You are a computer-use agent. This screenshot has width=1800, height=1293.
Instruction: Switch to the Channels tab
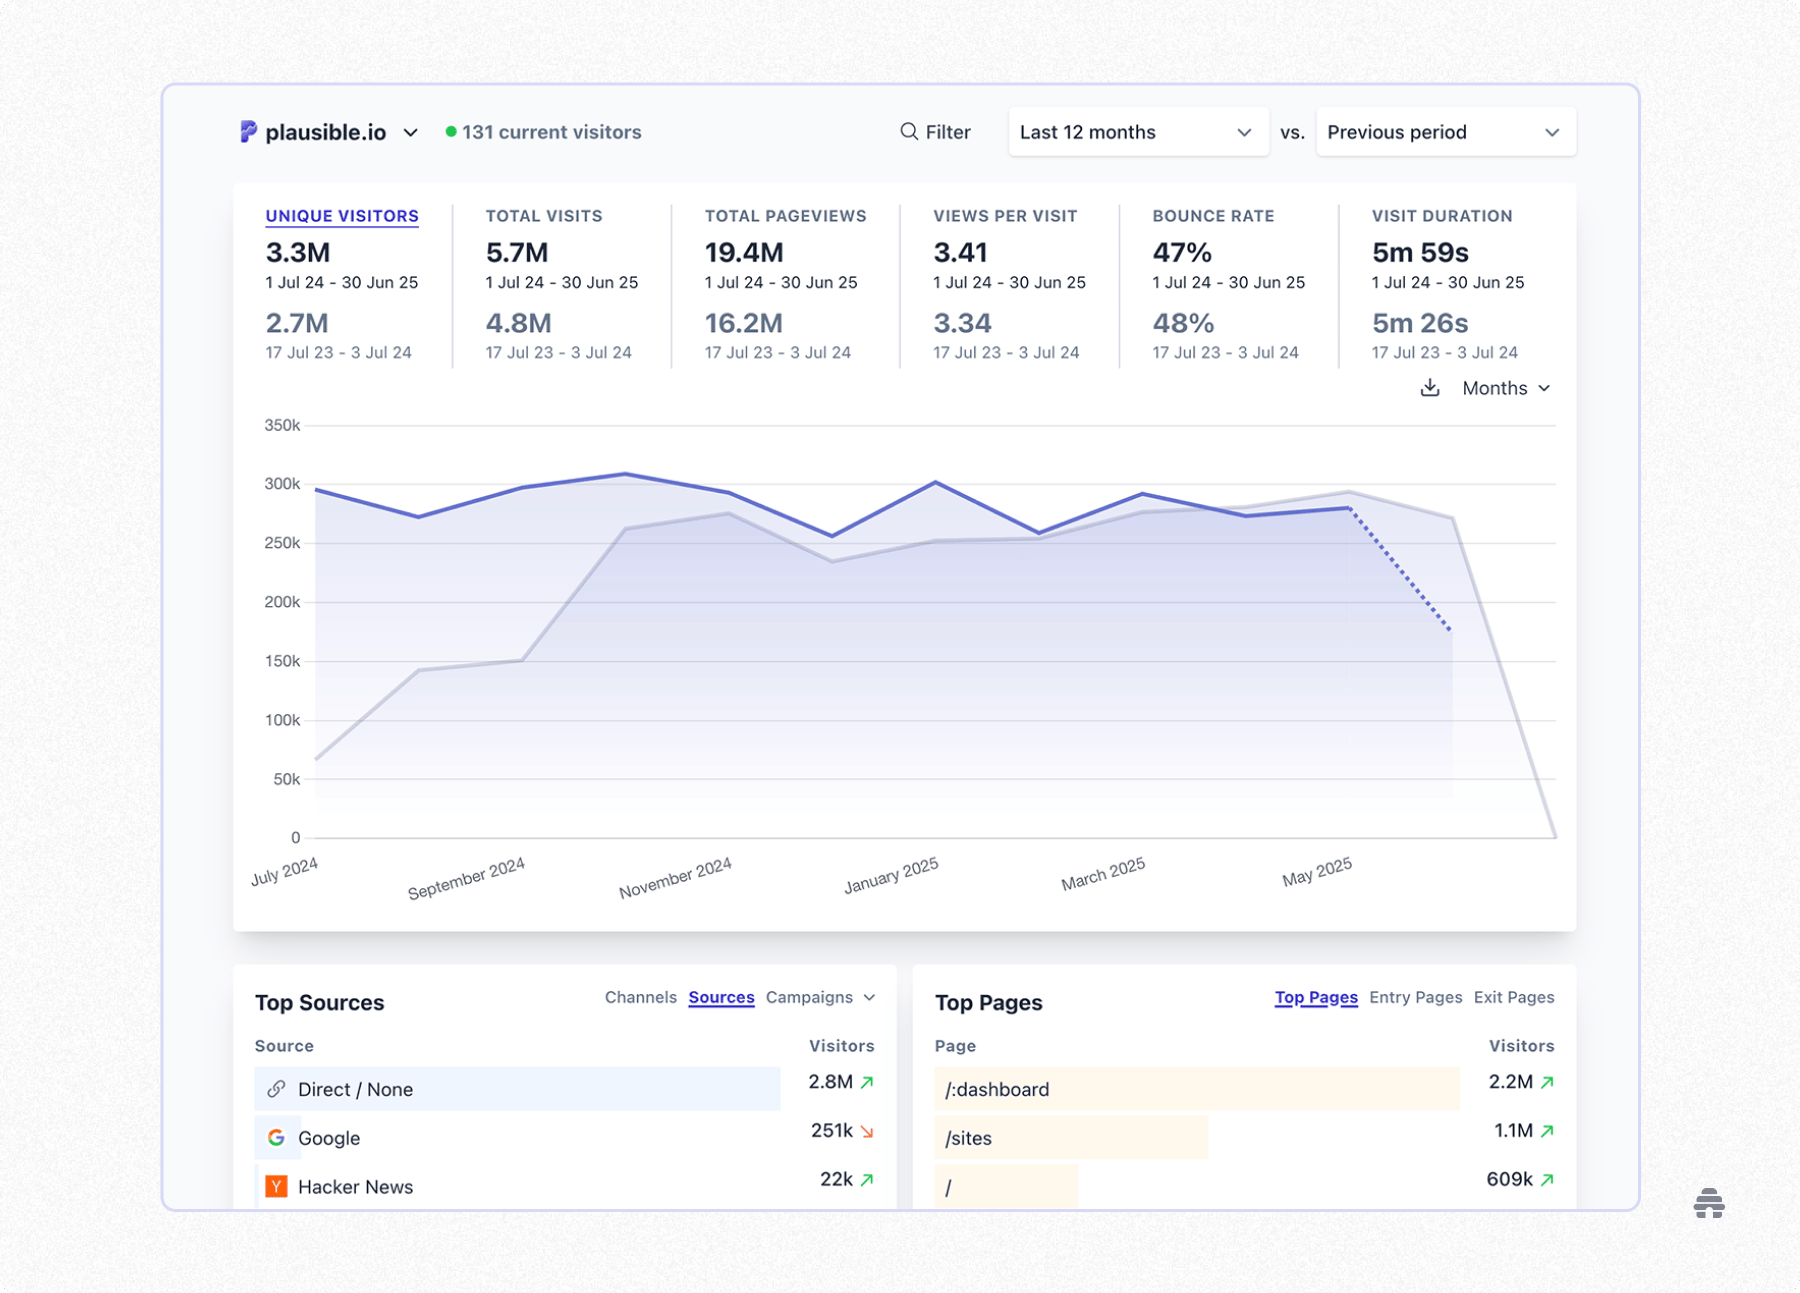click(640, 997)
